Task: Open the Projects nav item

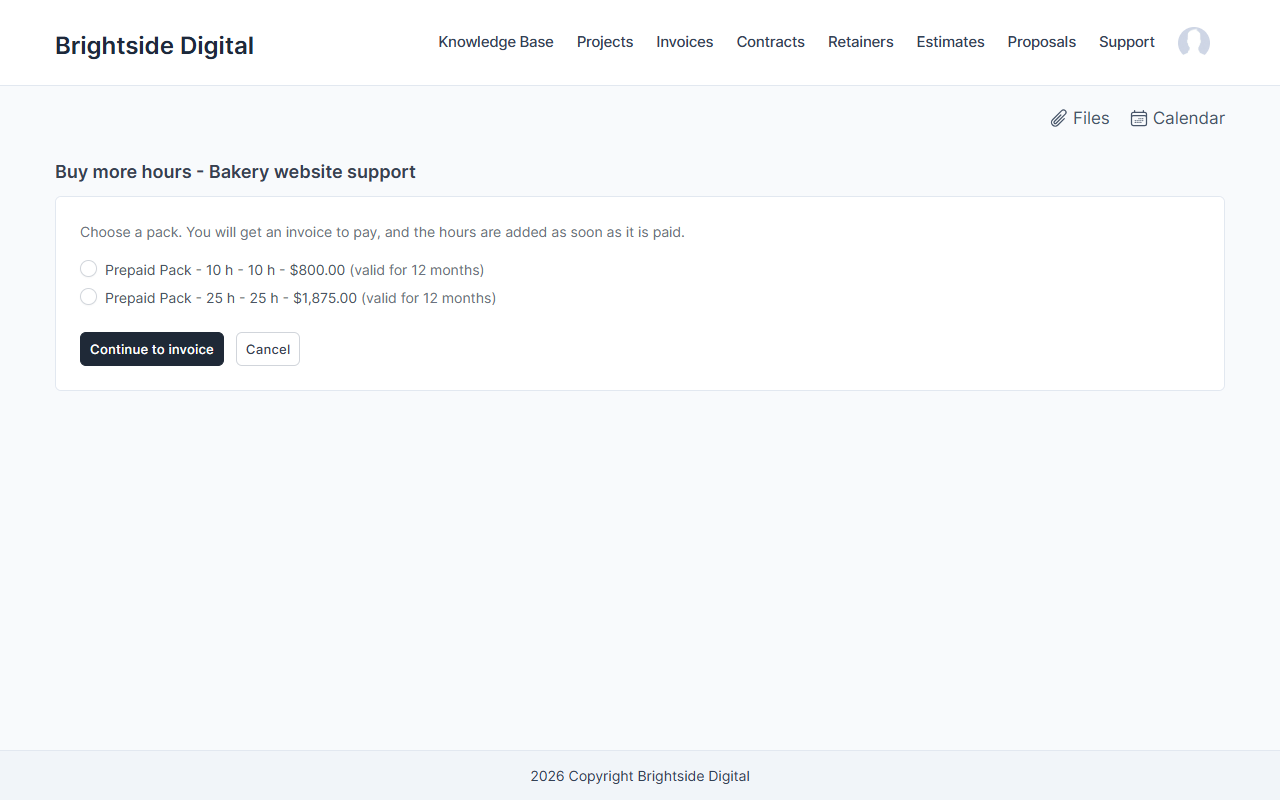Action: pyautogui.click(x=605, y=42)
